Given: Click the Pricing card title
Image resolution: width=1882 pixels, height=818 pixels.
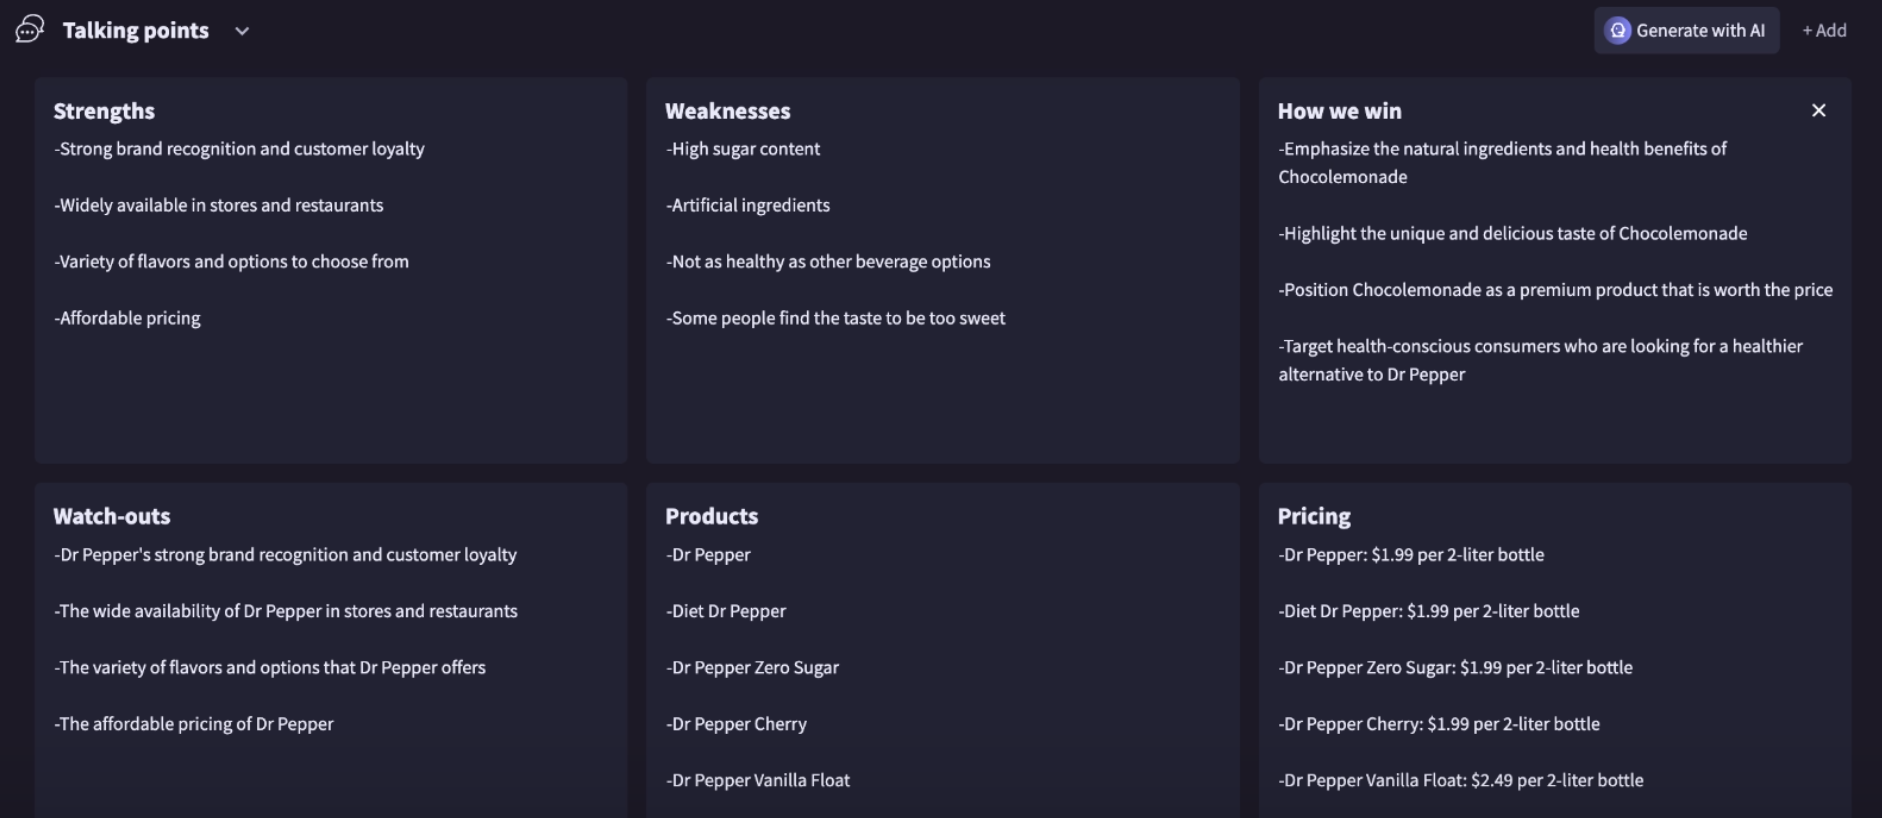Looking at the screenshot, I should [x=1313, y=516].
